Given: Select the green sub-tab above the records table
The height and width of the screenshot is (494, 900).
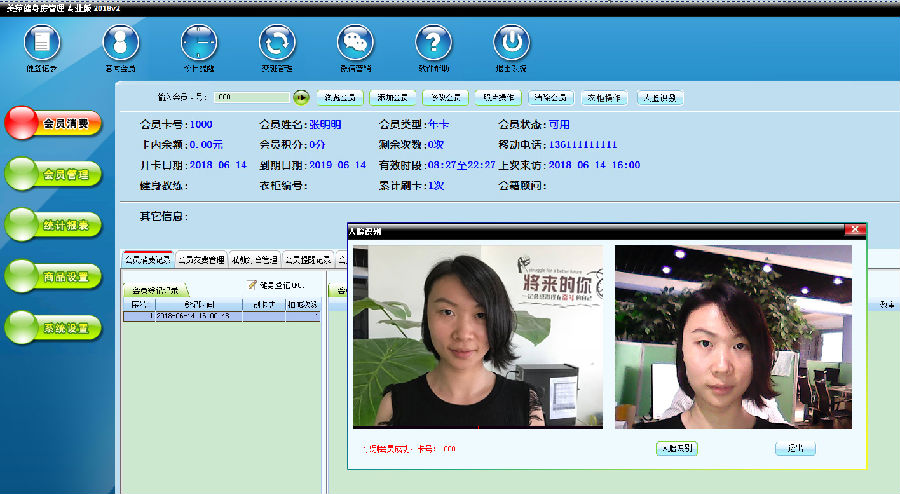Looking at the screenshot, I should tap(156, 290).
